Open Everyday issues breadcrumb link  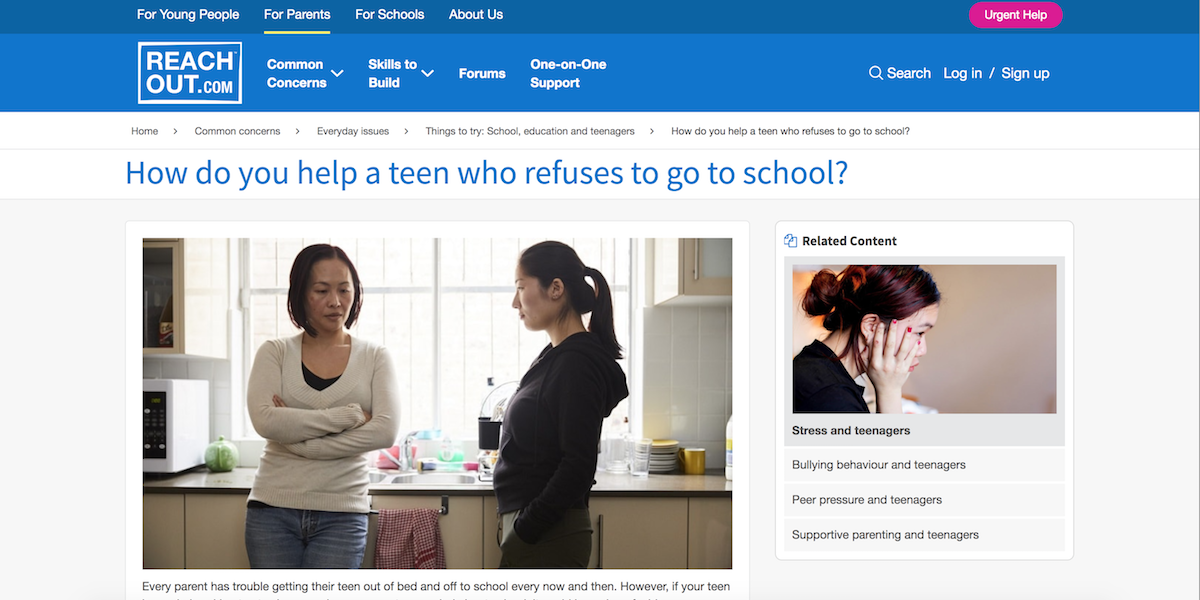(353, 131)
